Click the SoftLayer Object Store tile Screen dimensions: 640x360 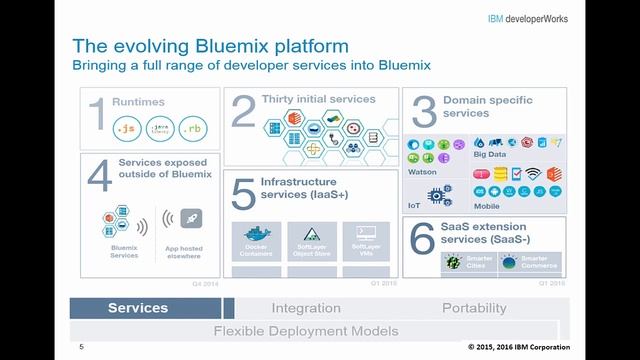(312, 241)
